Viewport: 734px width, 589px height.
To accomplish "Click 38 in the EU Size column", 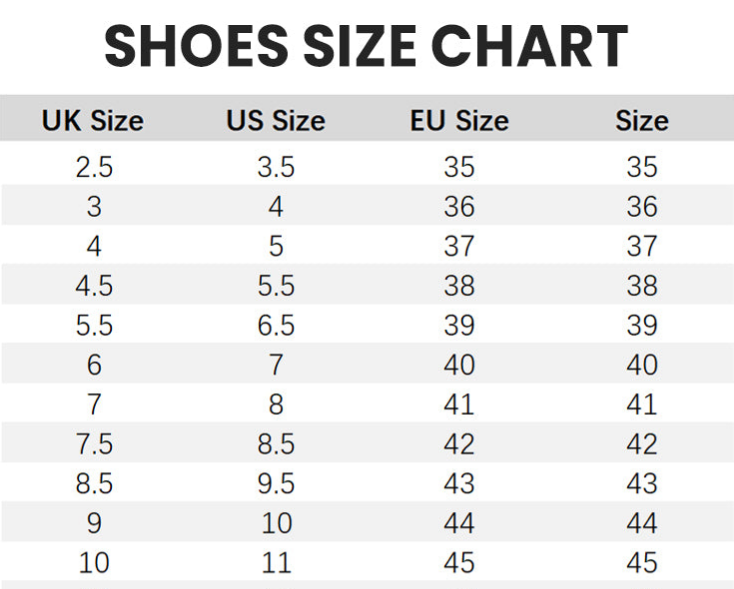I will tap(459, 286).
